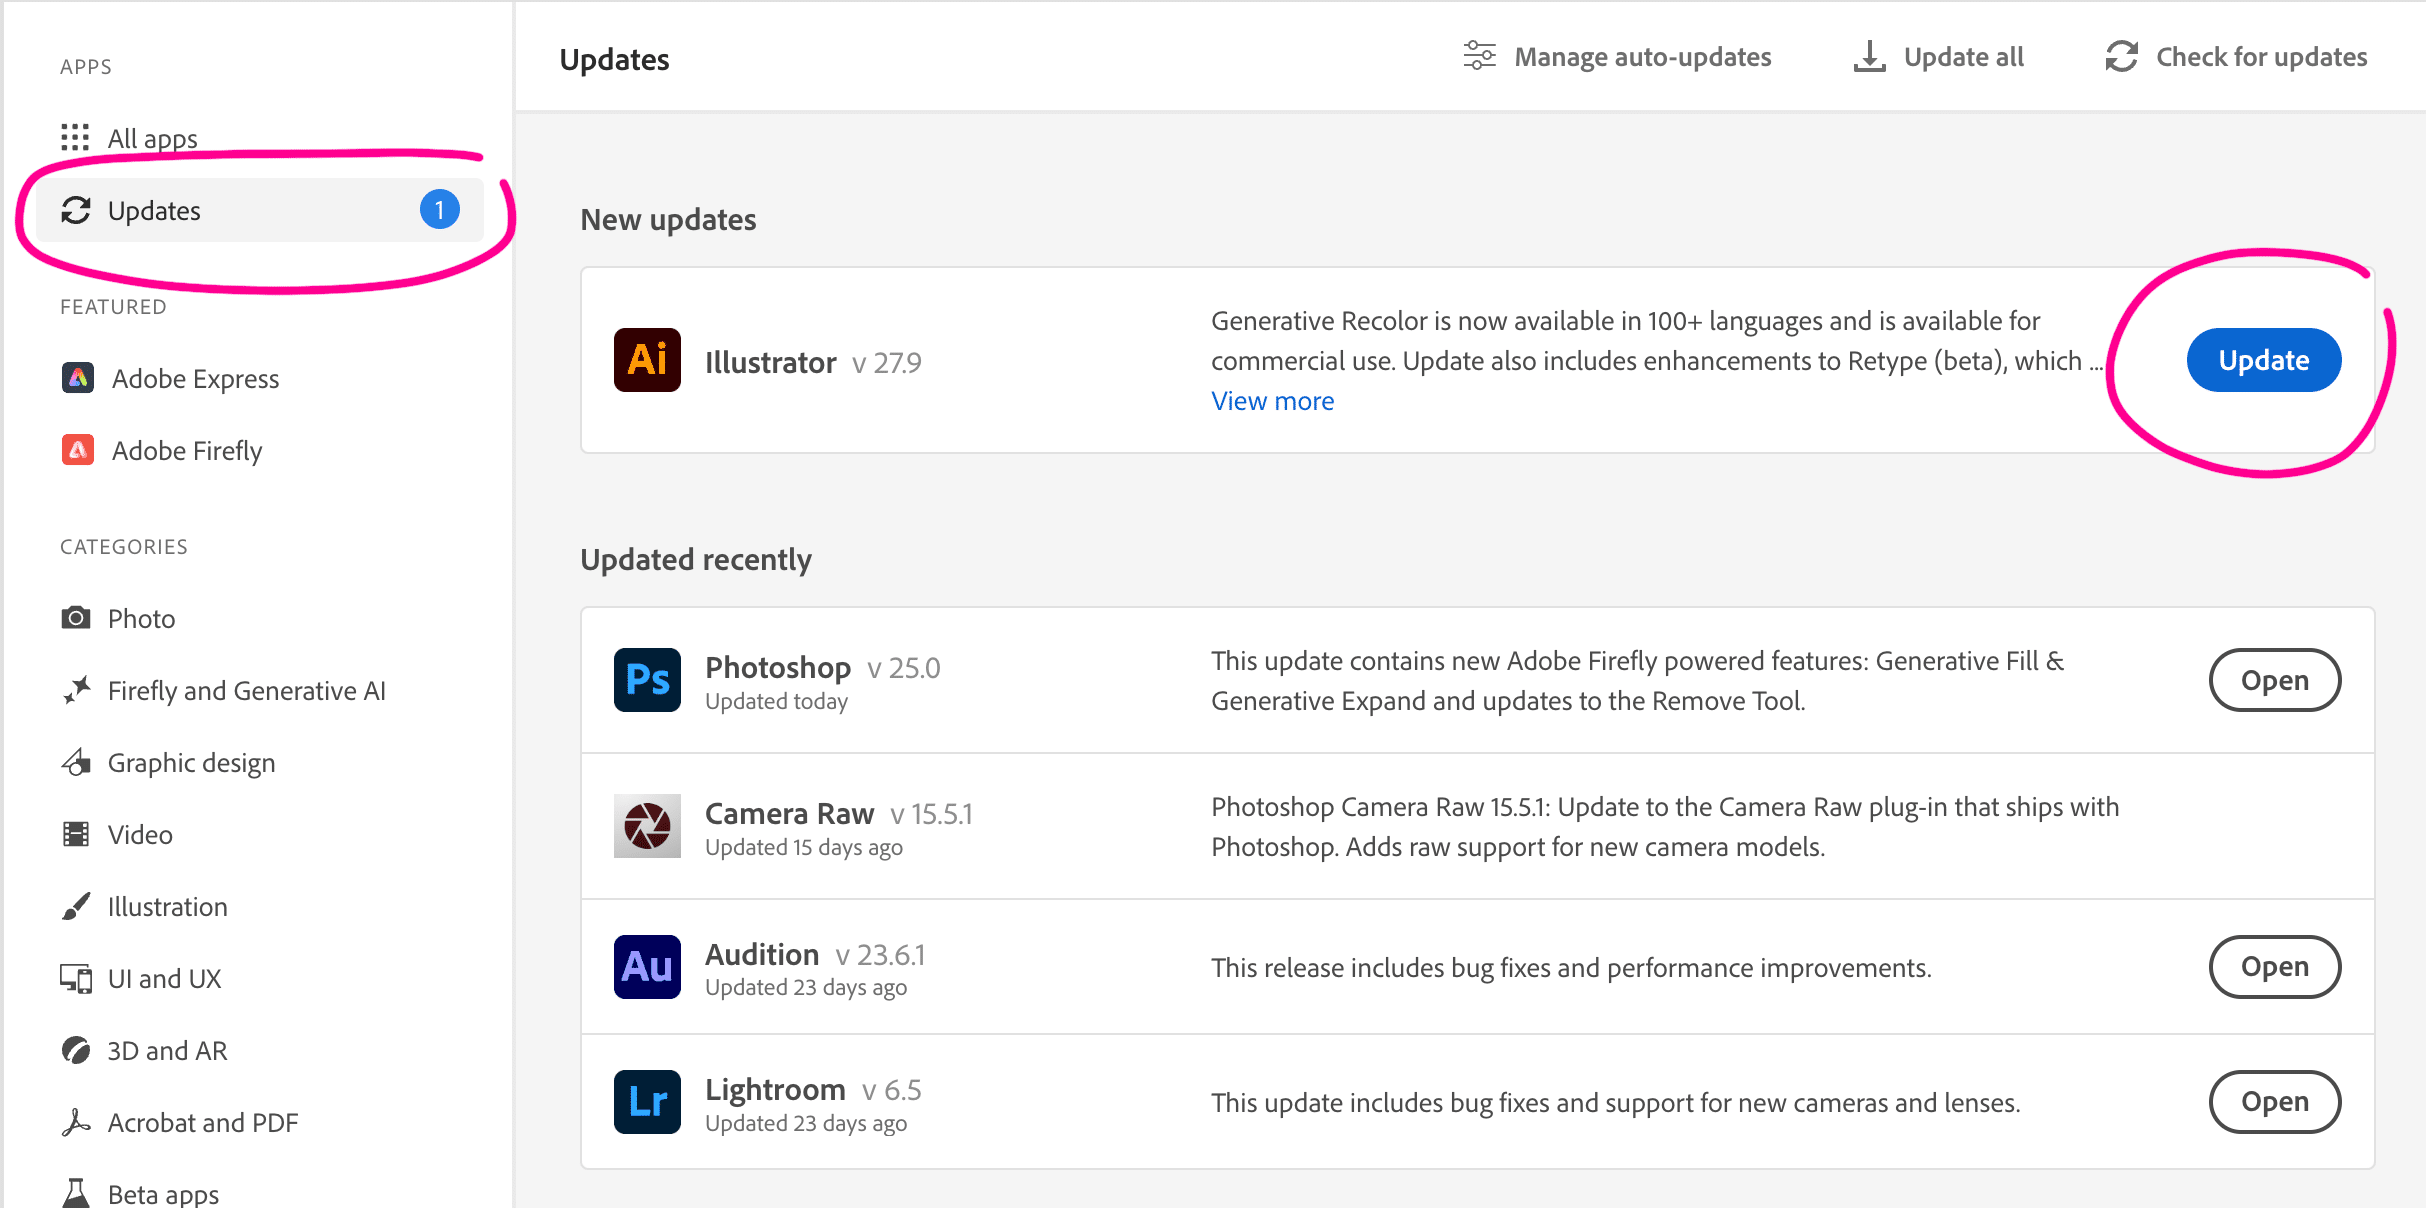Image resolution: width=2426 pixels, height=1208 pixels.
Task: Click the Audition Au icon
Action: click(x=647, y=967)
